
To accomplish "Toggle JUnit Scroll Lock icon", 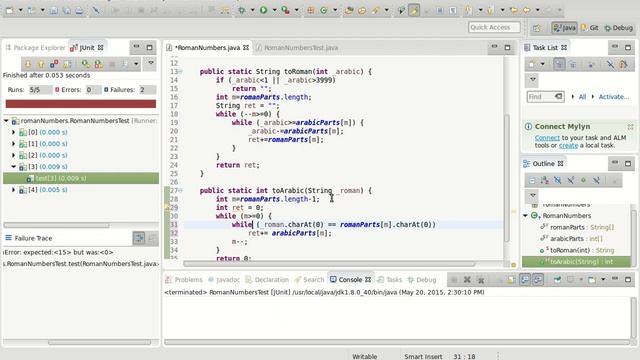I will click(67, 64).
